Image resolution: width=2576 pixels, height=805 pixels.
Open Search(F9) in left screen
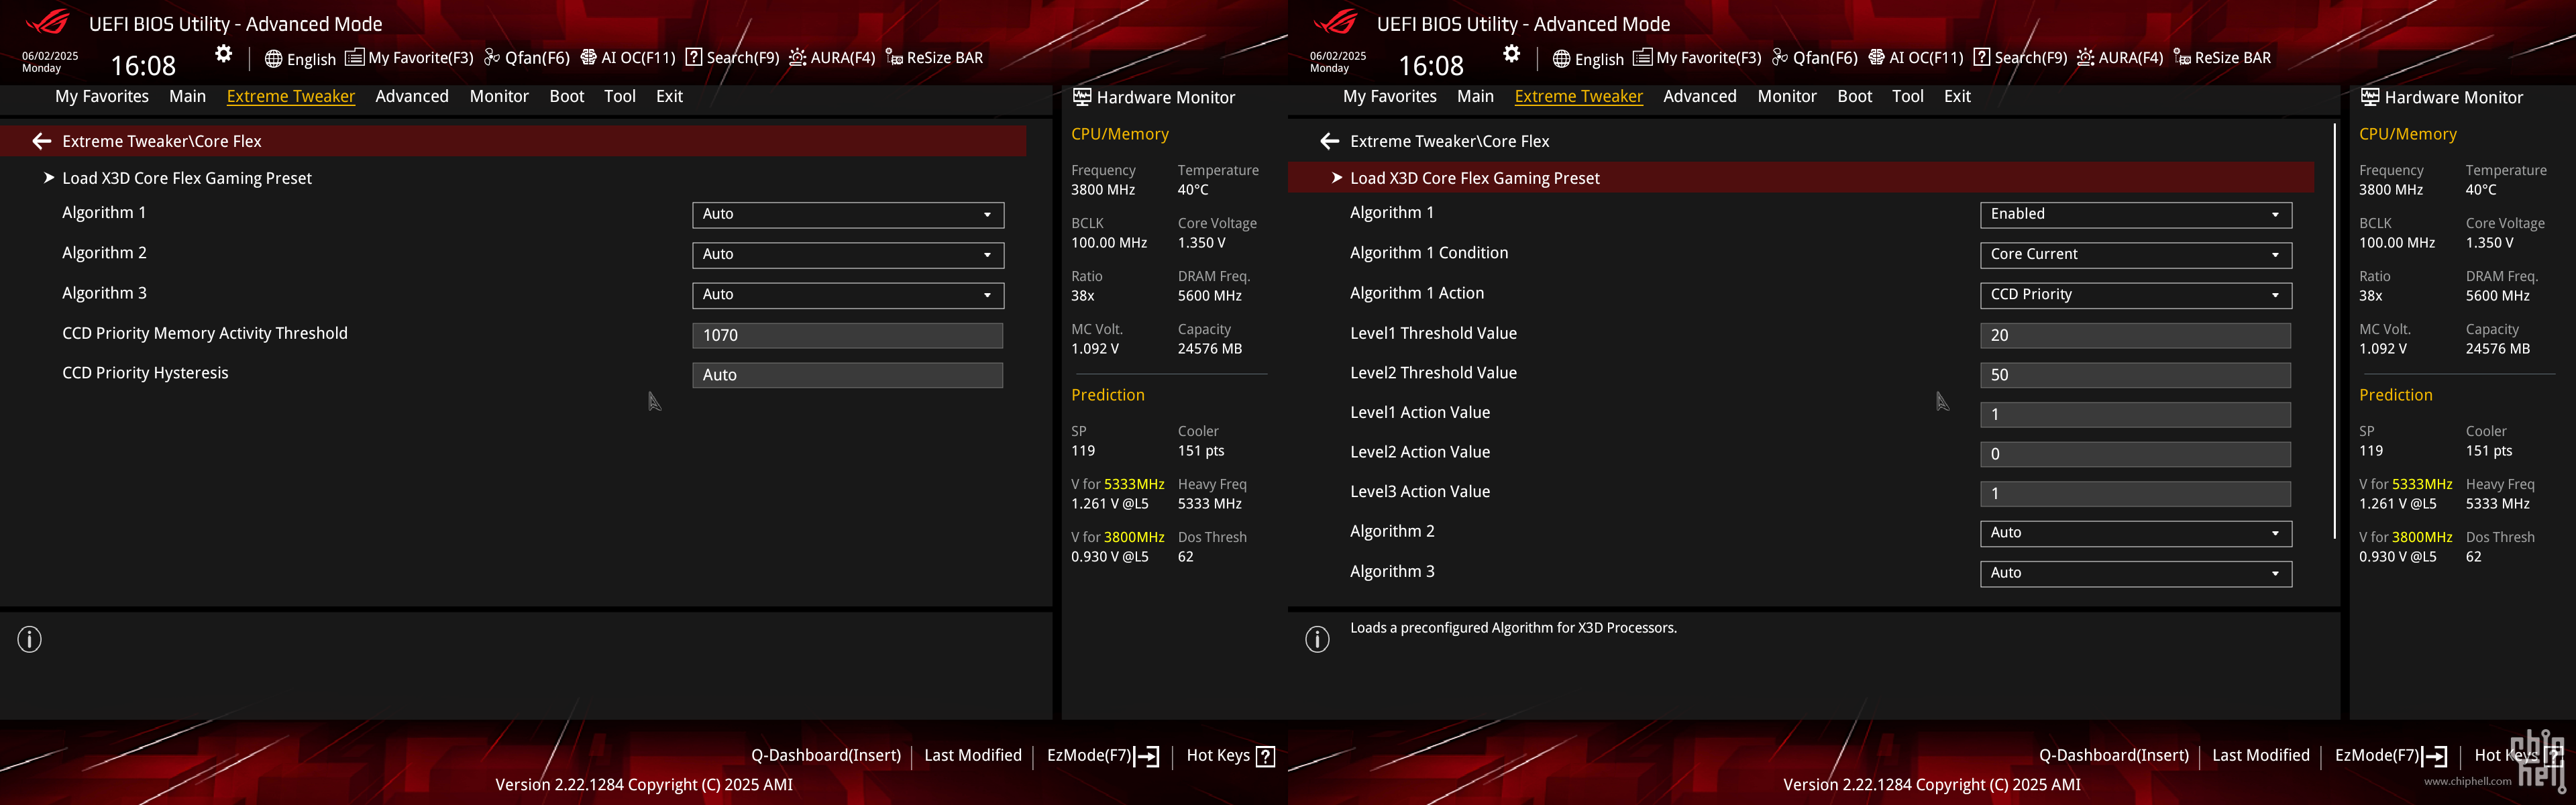point(732,58)
